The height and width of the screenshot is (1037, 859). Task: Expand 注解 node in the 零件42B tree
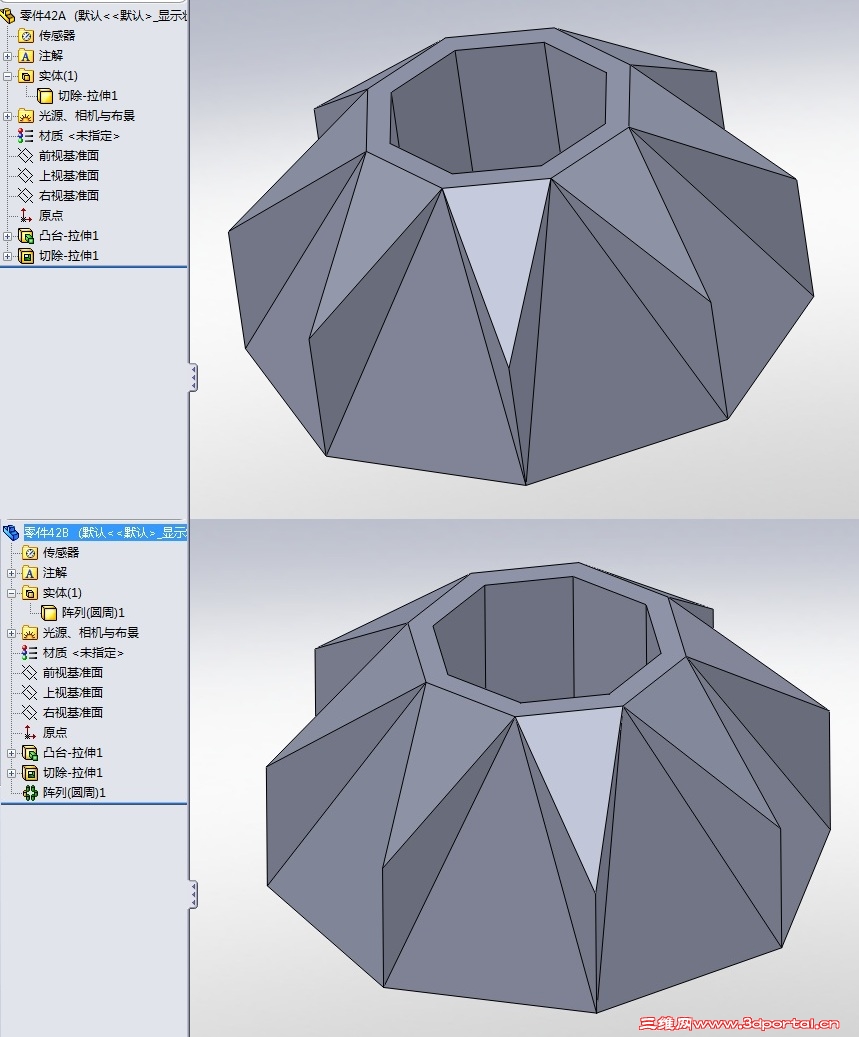(11, 573)
